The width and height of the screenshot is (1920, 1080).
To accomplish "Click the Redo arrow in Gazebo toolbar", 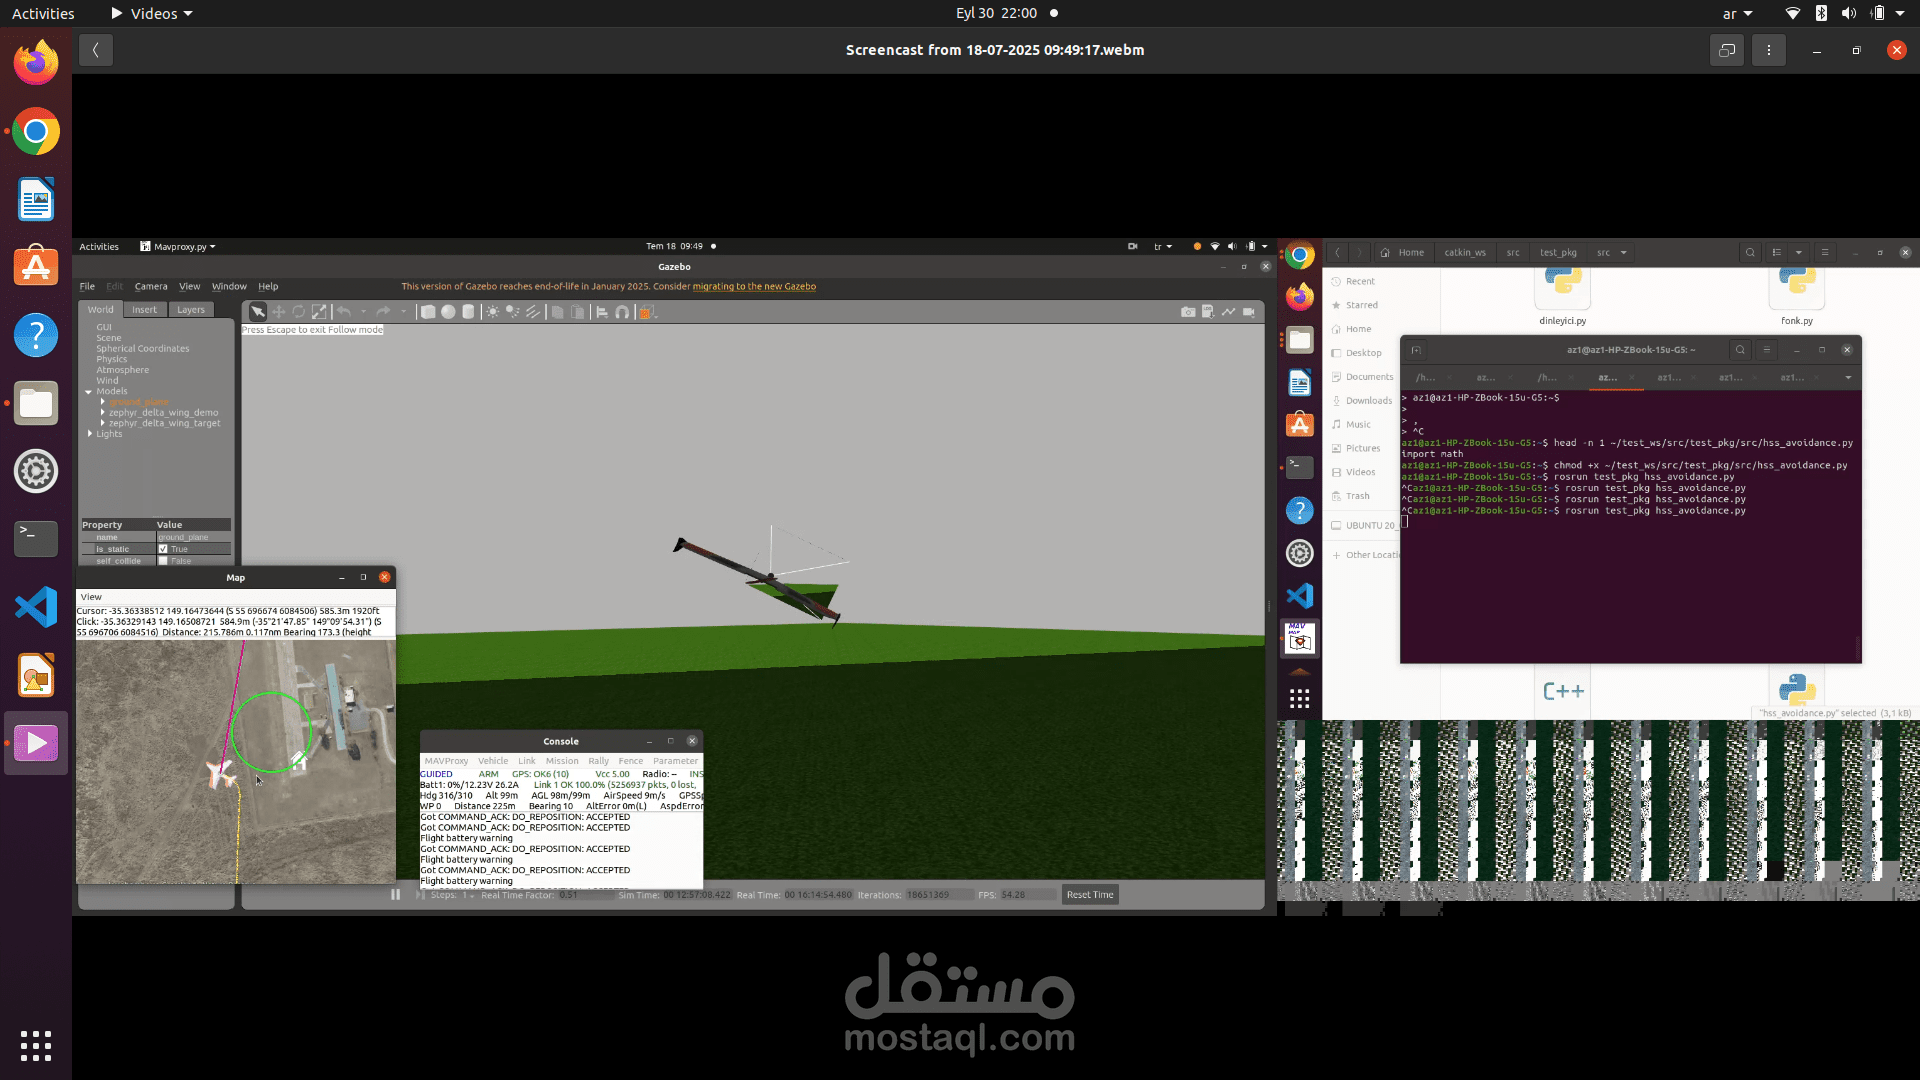I will (x=383, y=312).
